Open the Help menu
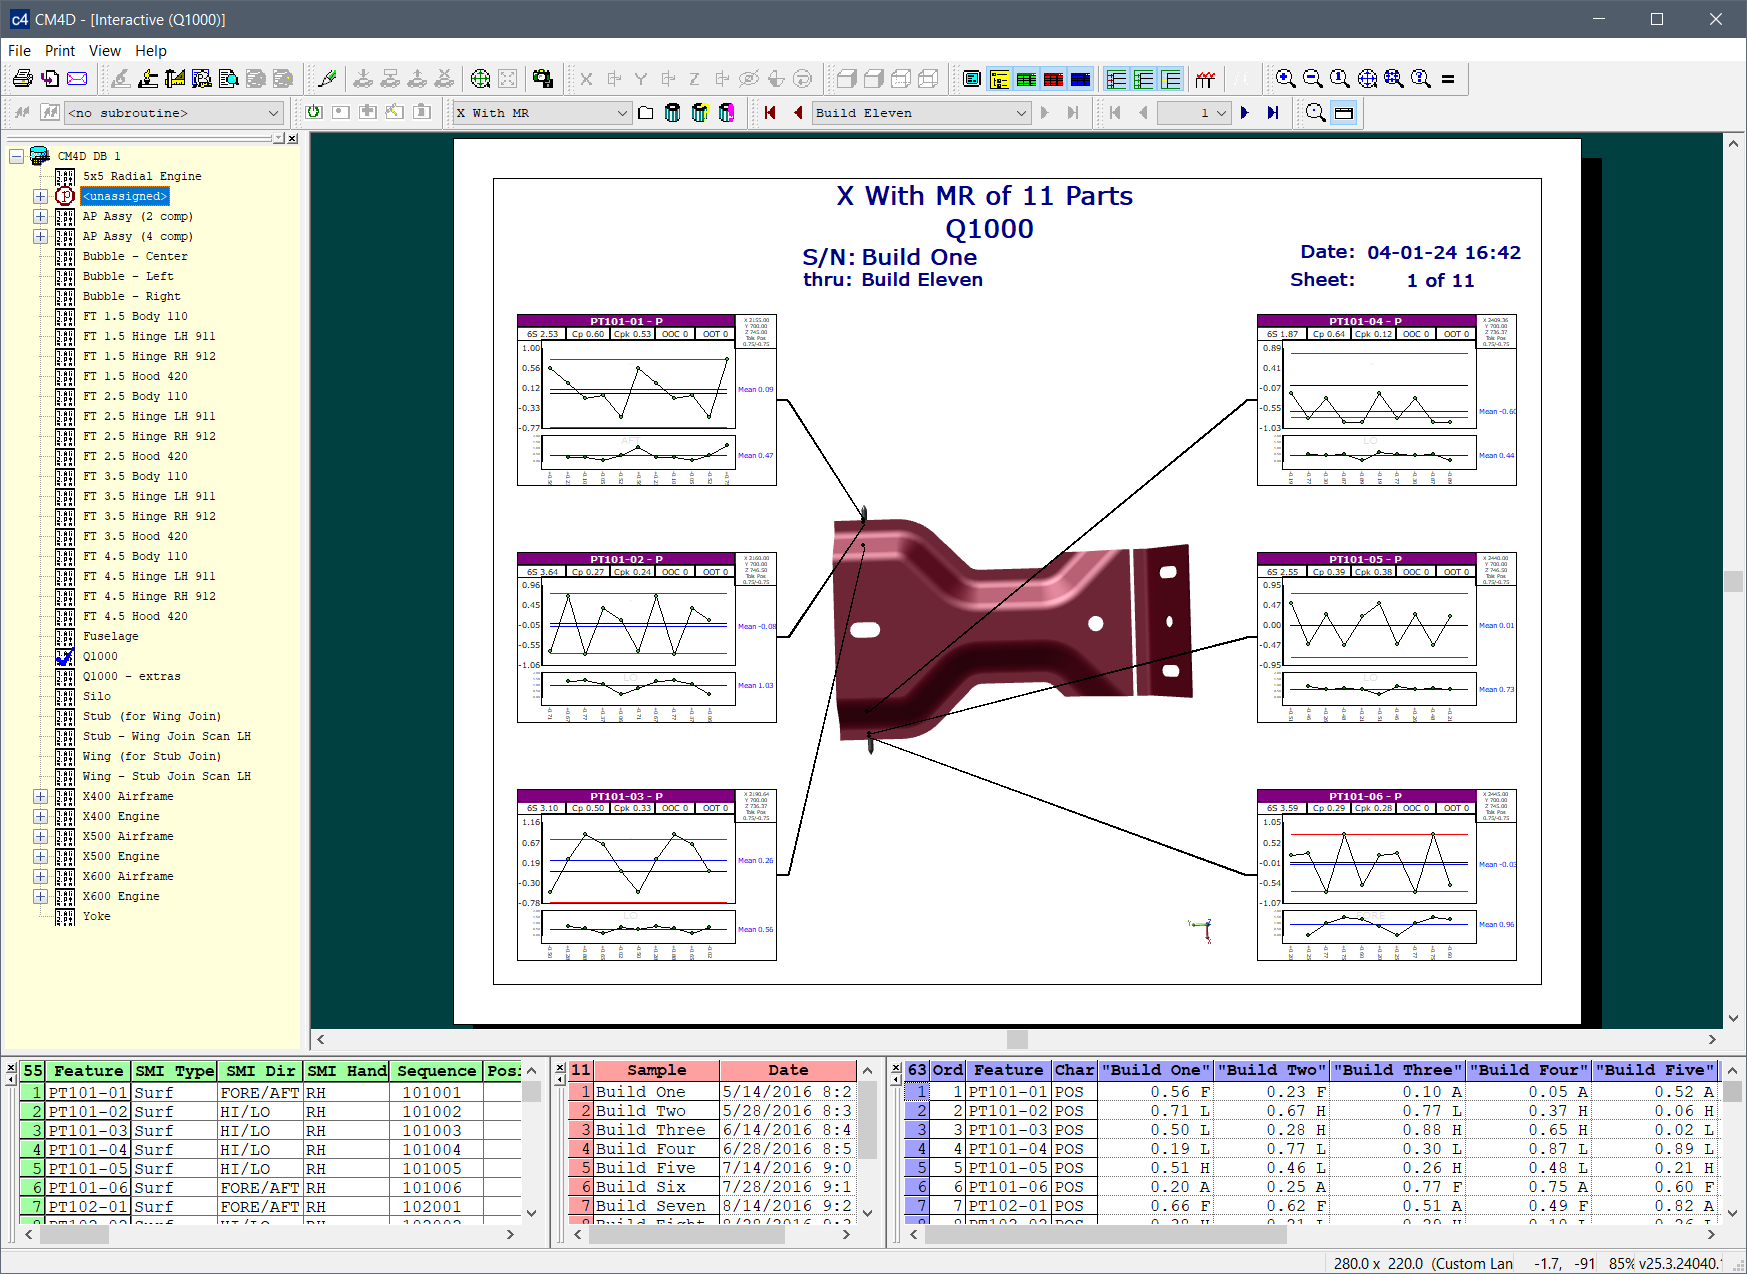The width and height of the screenshot is (1747, 1274). tap(151, 51)
